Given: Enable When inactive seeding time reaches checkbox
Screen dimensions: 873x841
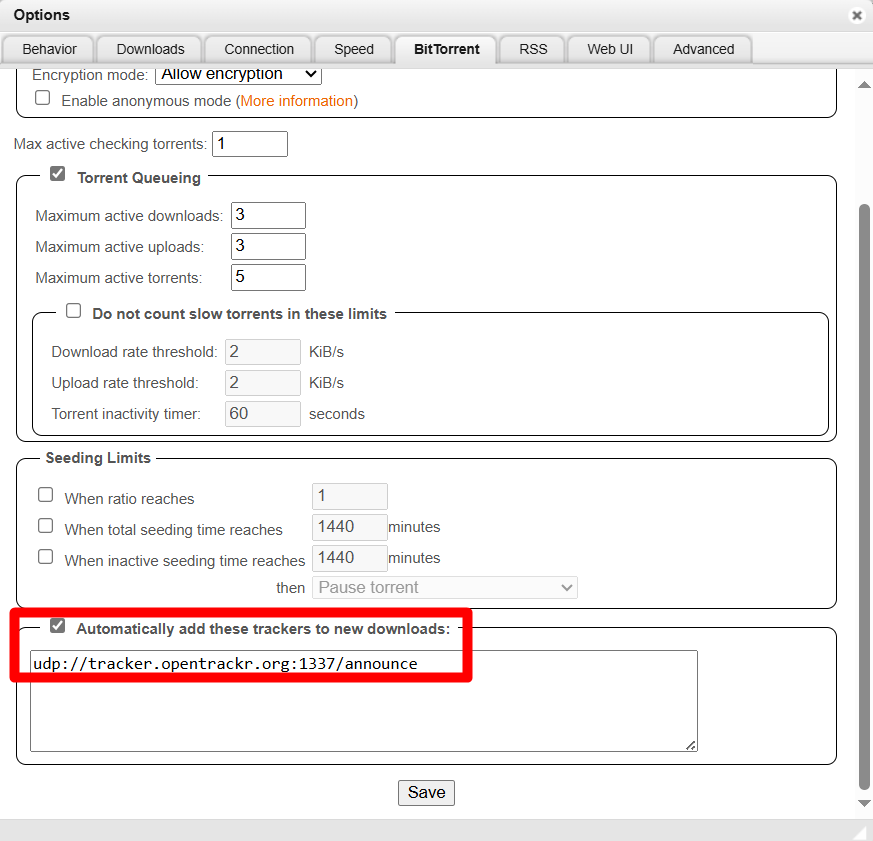Looking at the screenshot, I should coord(46,557).
